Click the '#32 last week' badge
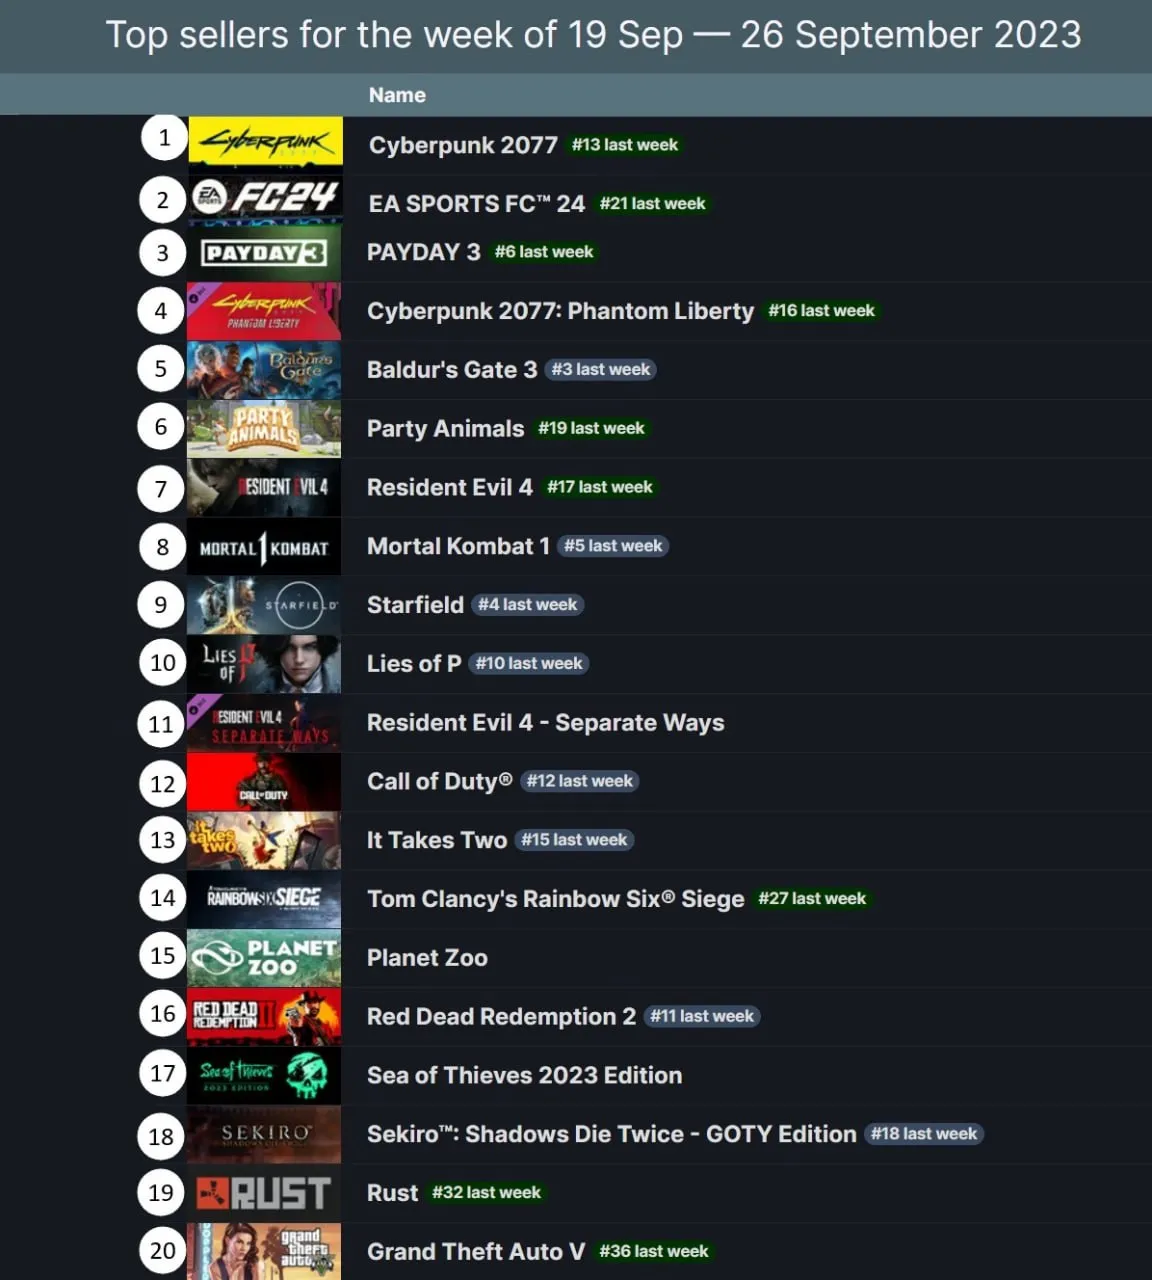Screen dimensions: 1152x1280 (x=486, y=1193)
